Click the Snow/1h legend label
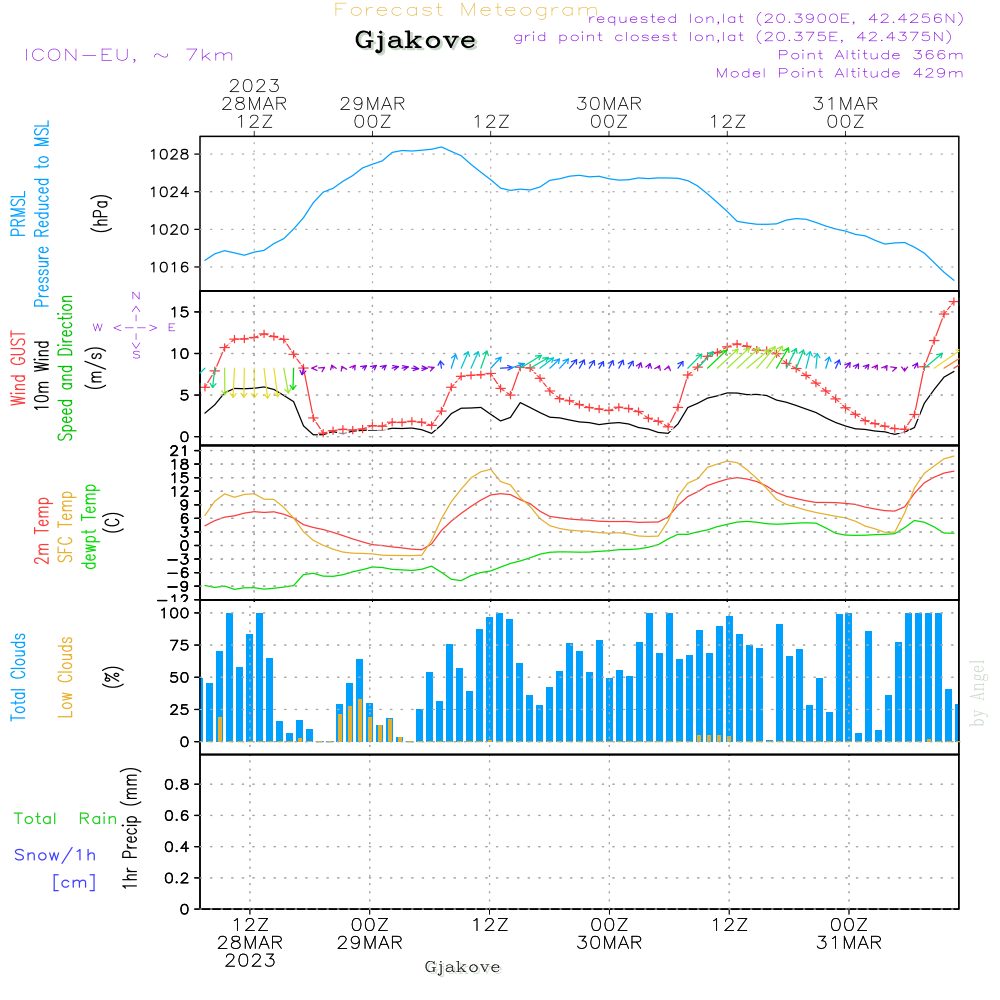The height and width of the screenshot is (1000, 1000). point(55,855)
